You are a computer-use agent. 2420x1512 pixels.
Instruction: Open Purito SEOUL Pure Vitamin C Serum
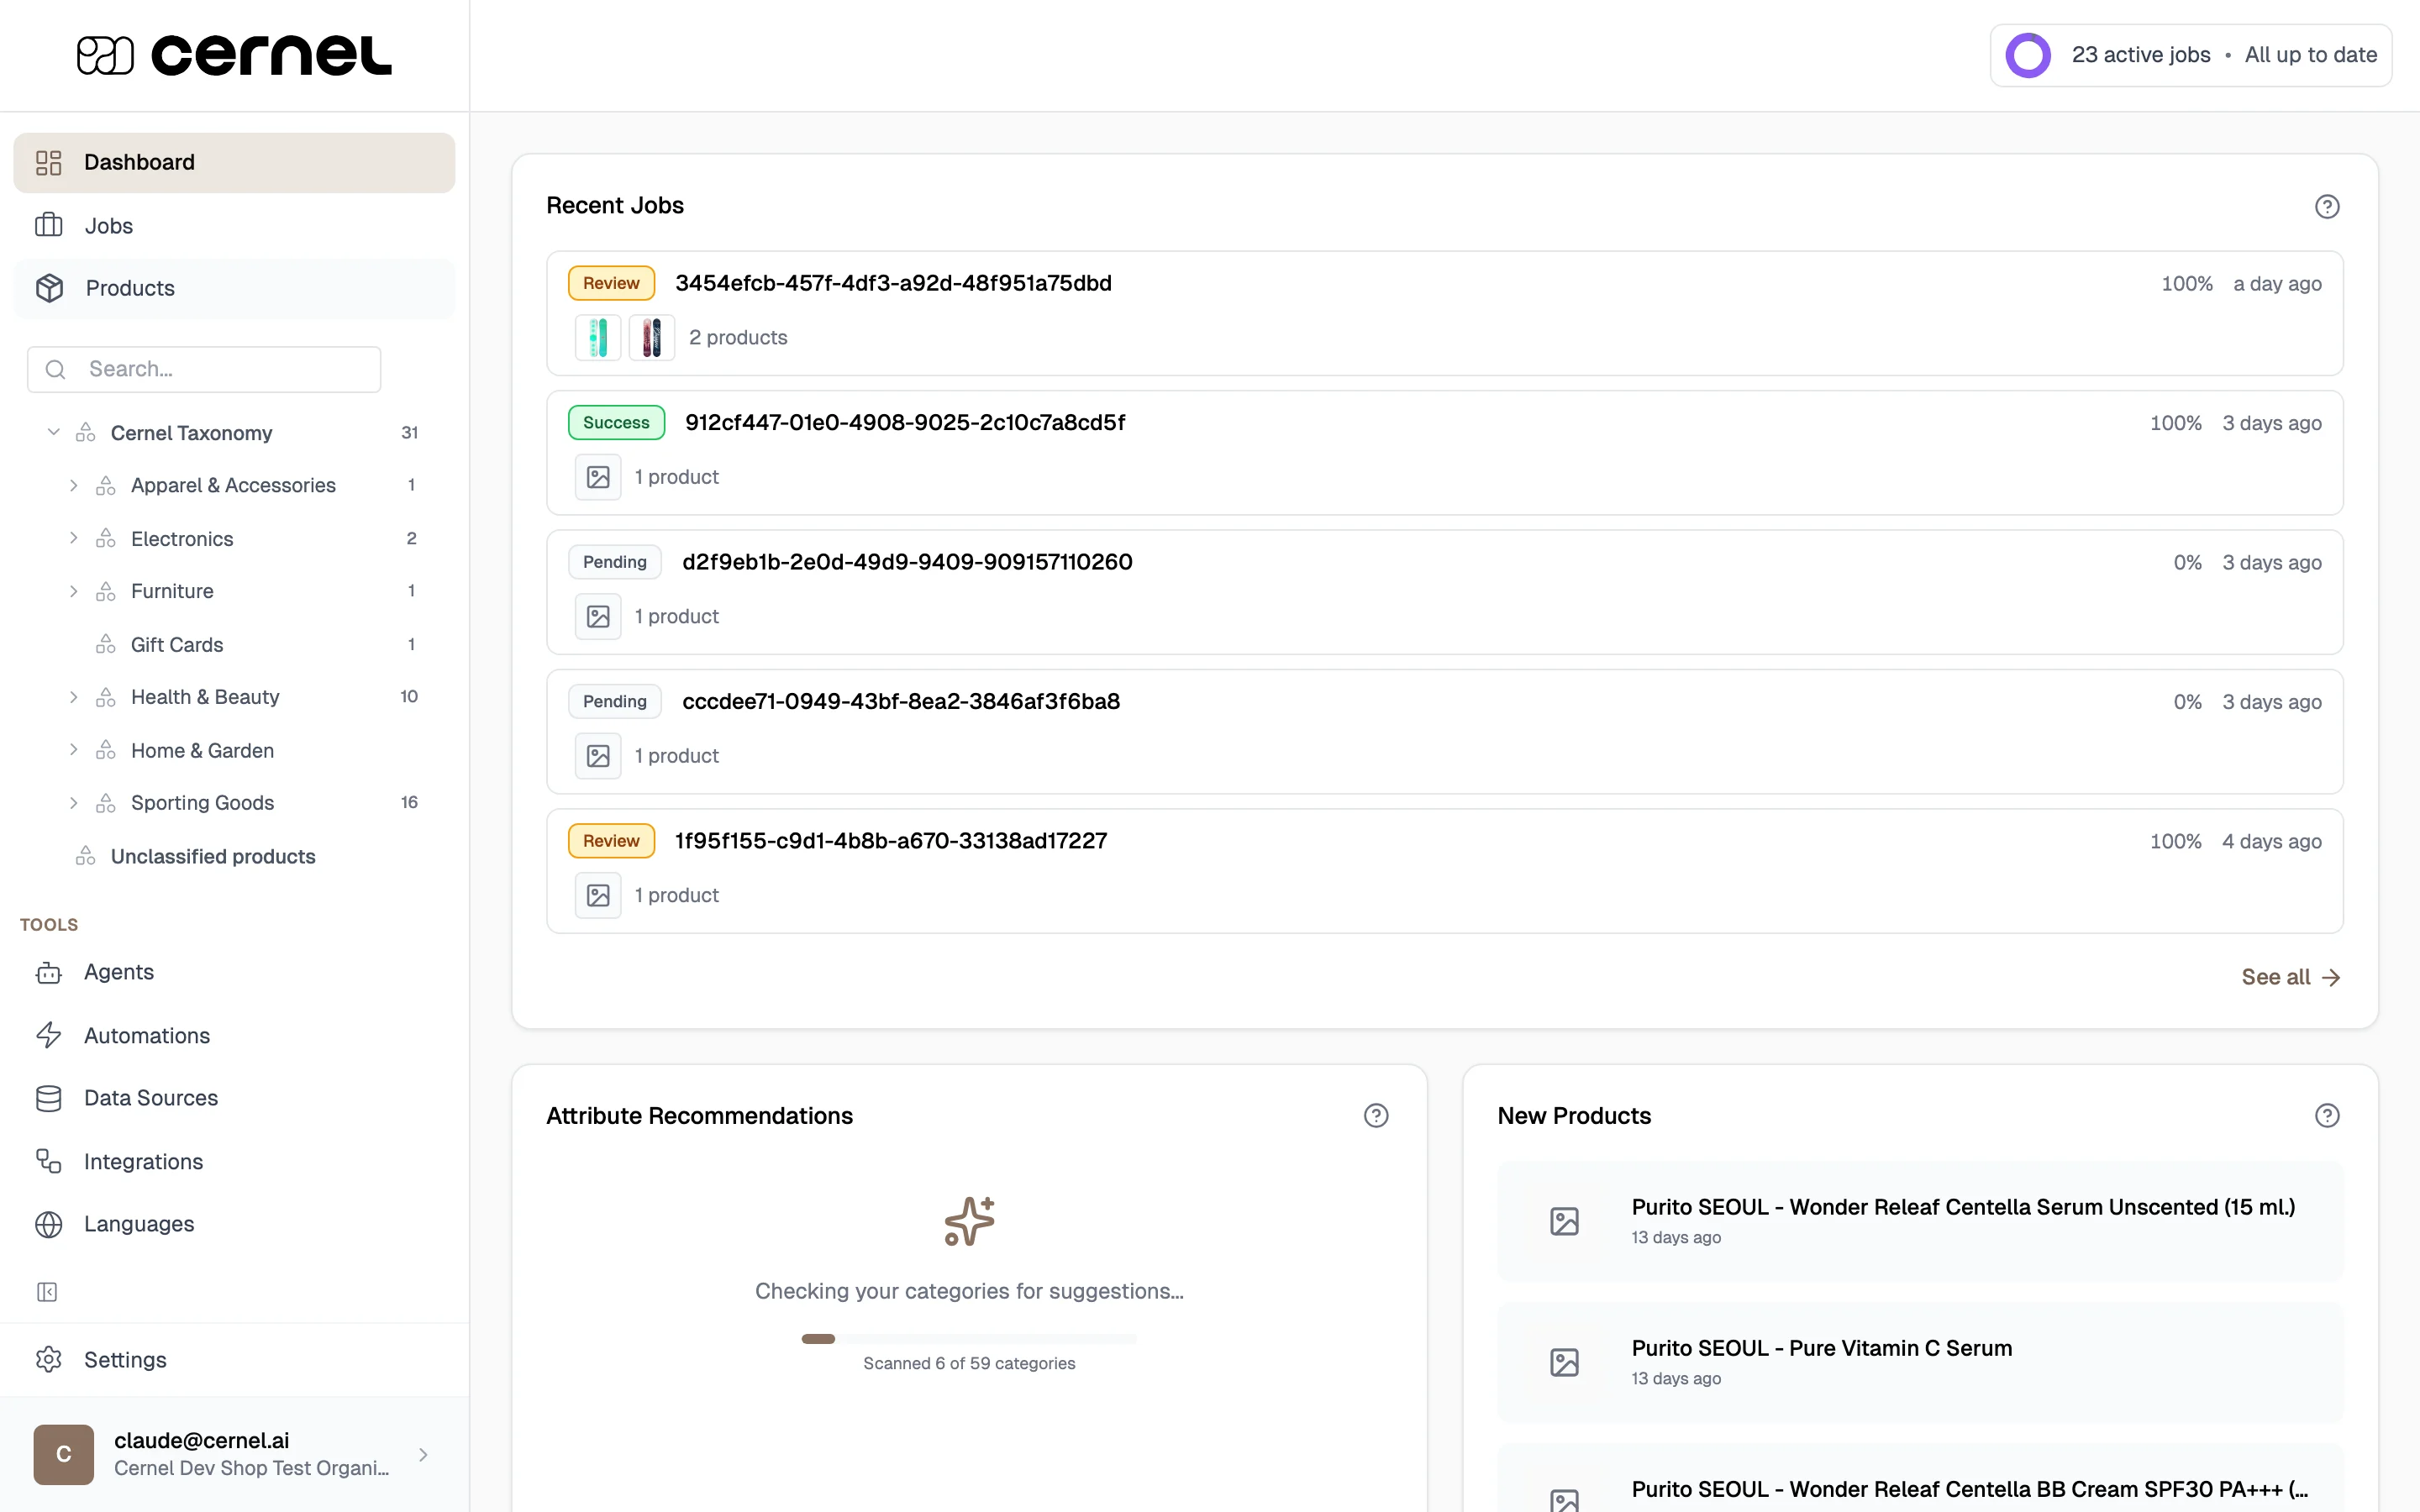[x=1920, y=1362]
